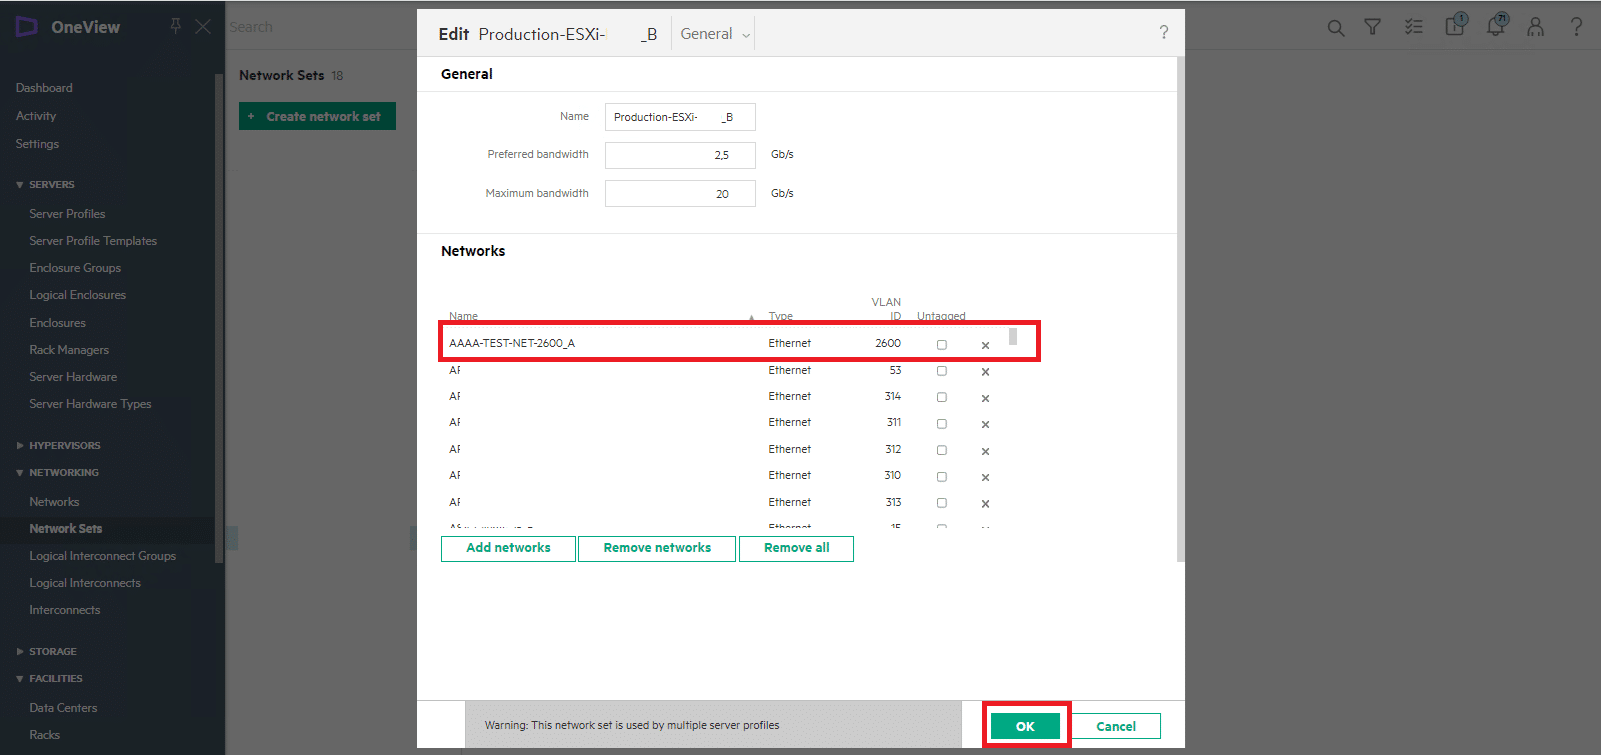Open Racks in the sidebar

pos(44,735)
